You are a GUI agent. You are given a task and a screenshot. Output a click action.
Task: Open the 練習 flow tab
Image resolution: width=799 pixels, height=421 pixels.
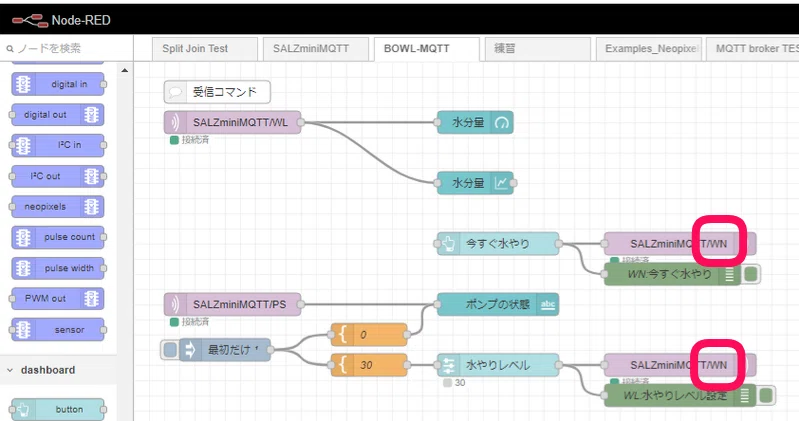(538, 49)
